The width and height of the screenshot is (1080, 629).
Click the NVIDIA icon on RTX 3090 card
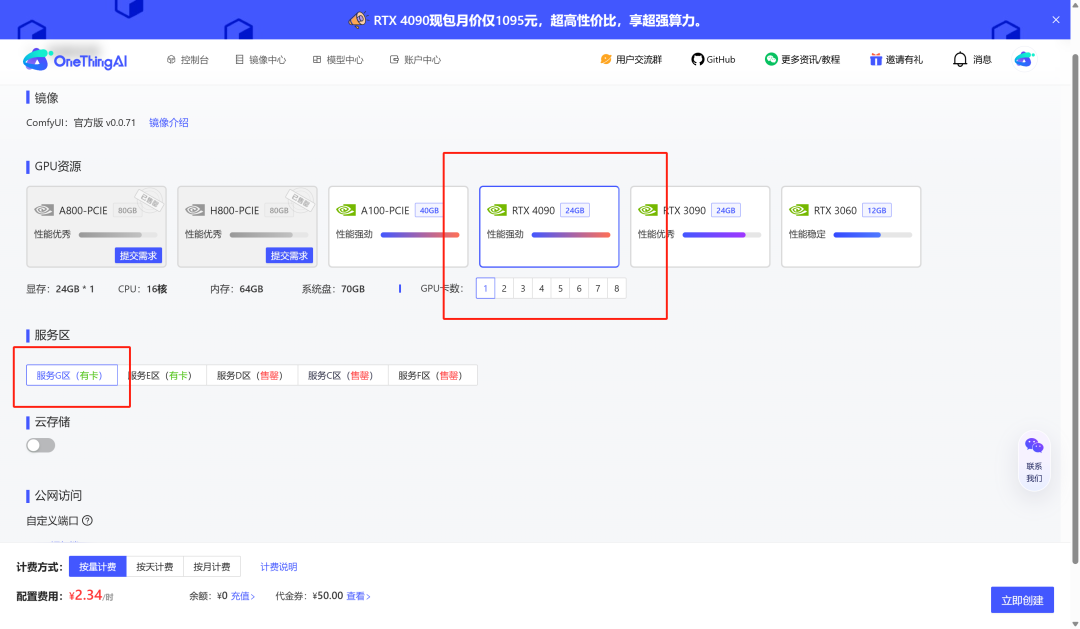coord(647,210)
